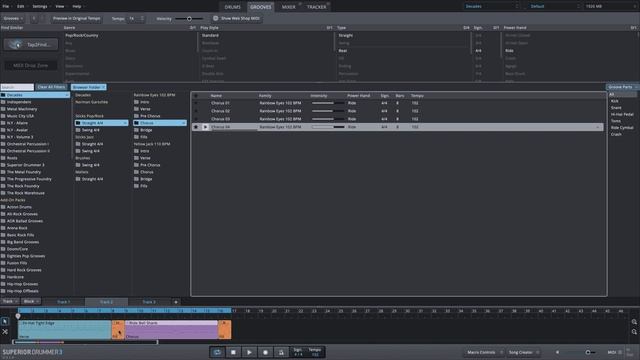Open the Decades library selector dropdown
This screenshot has height=360, width=640.
tap(491, 6)
